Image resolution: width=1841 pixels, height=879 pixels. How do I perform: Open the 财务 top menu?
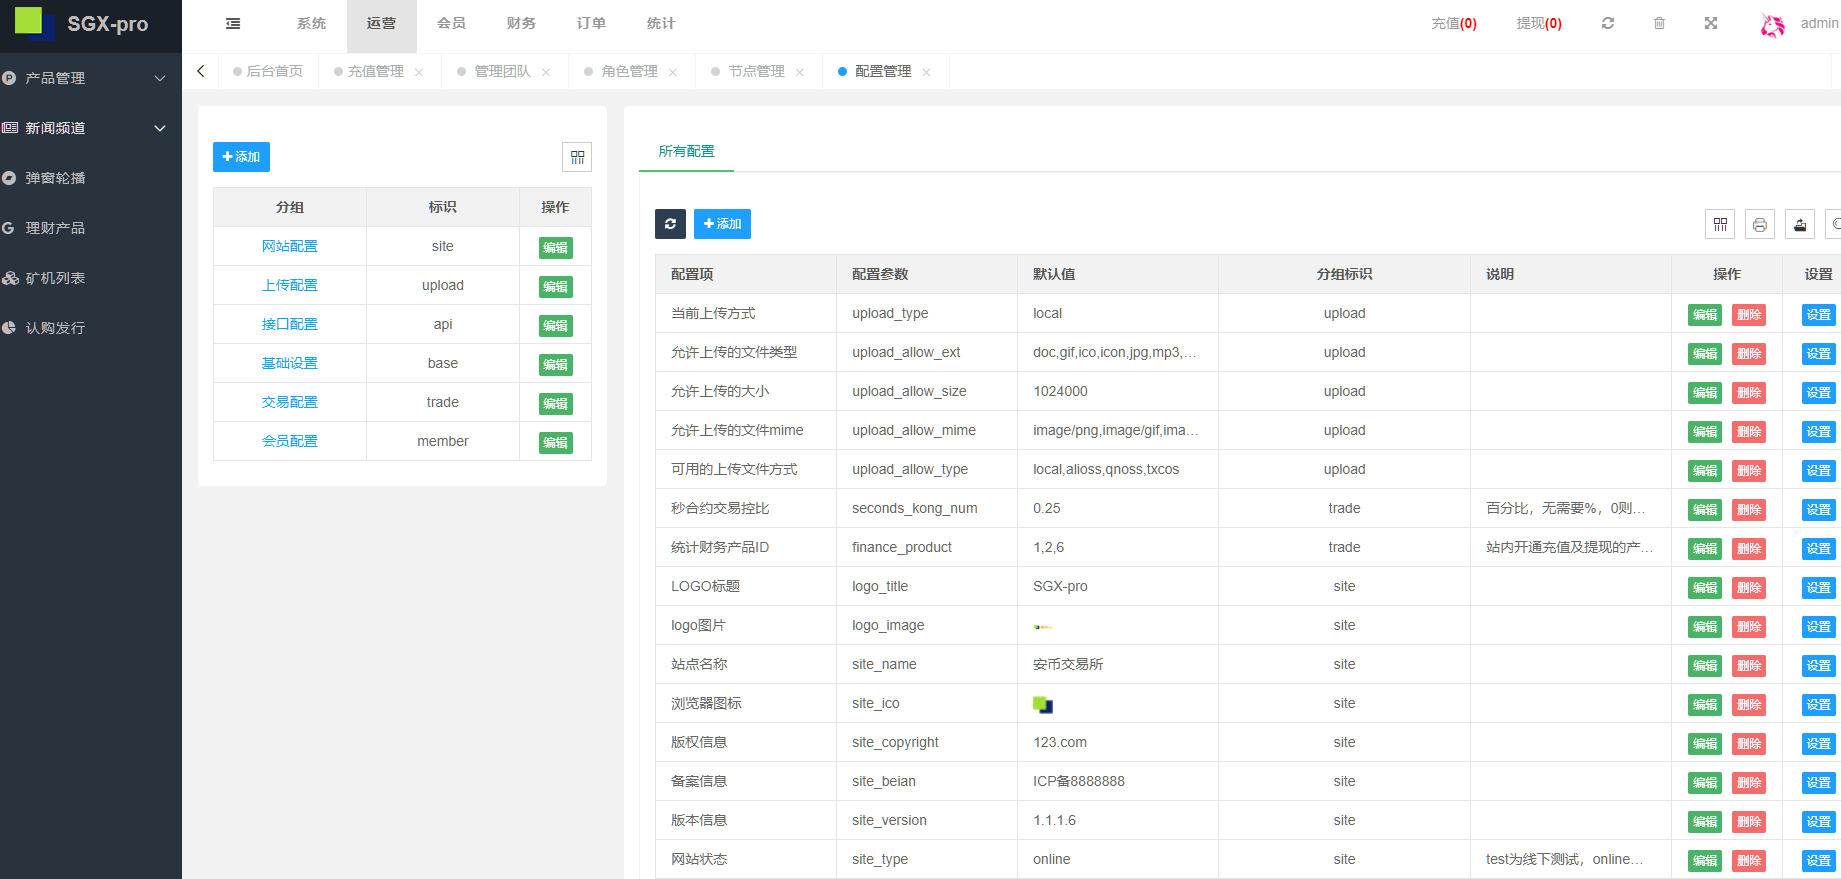pyautogui.click(x=521, y=23)
